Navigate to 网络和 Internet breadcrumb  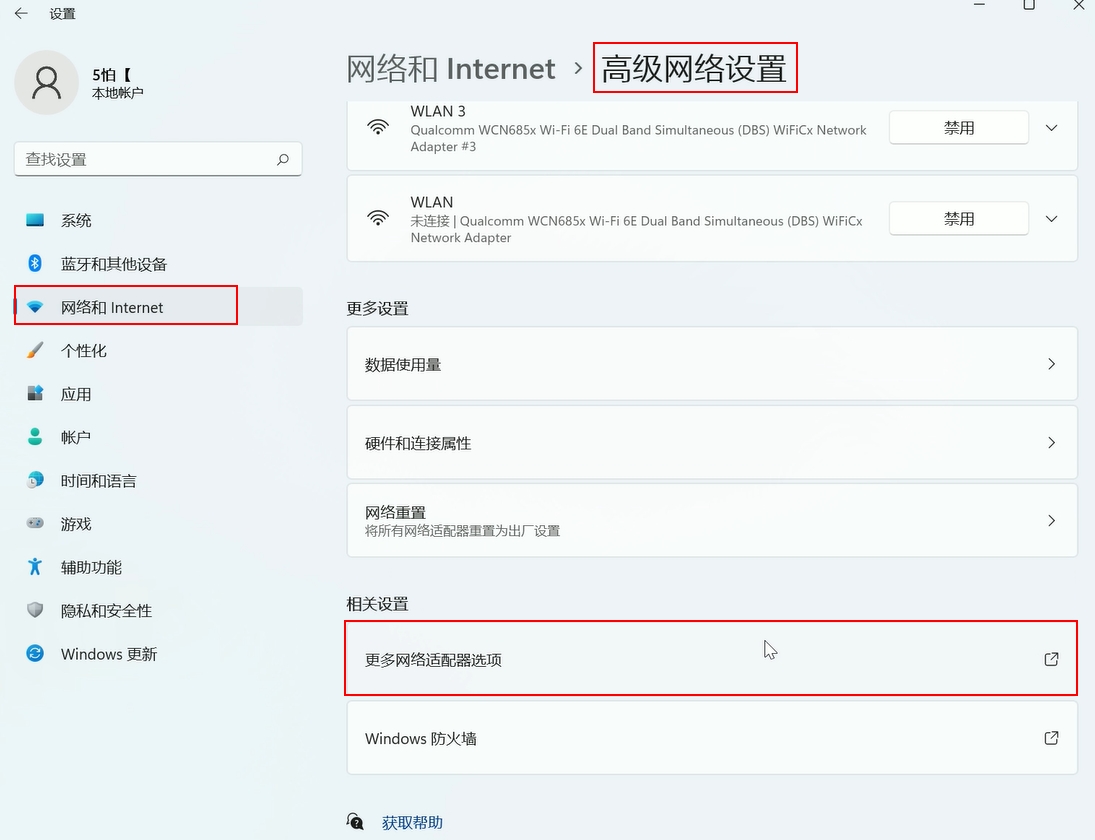pos(450,69)
